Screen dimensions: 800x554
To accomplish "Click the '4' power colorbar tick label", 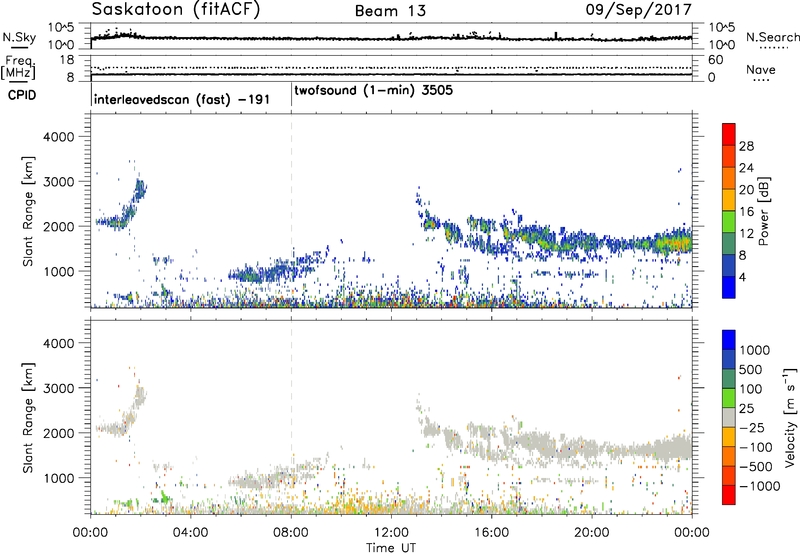I will (x=742, y=277).
